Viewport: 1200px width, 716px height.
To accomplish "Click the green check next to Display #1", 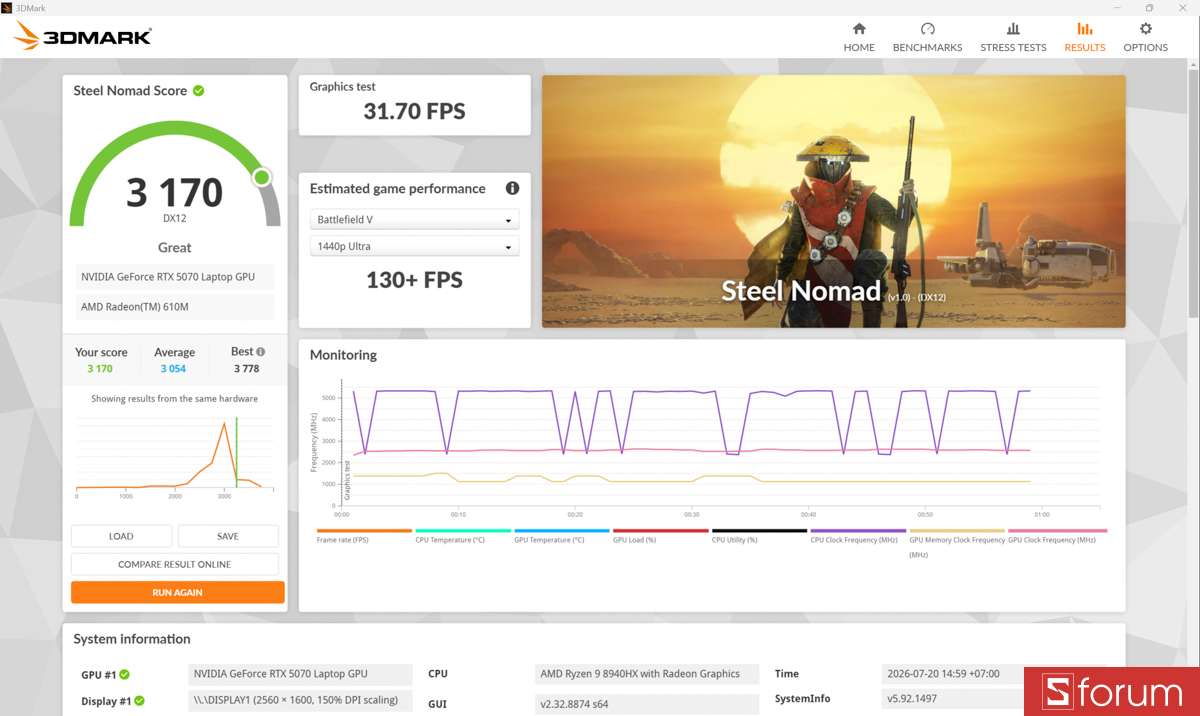I will coord(140,701).
